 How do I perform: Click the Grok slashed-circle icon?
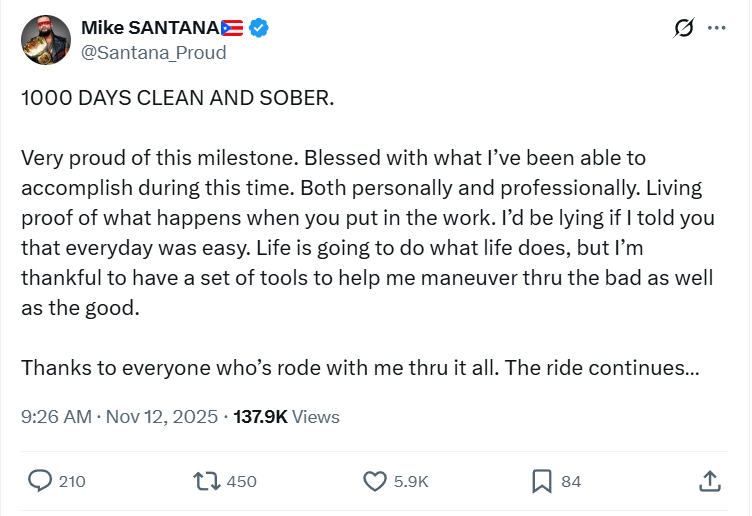684,29
